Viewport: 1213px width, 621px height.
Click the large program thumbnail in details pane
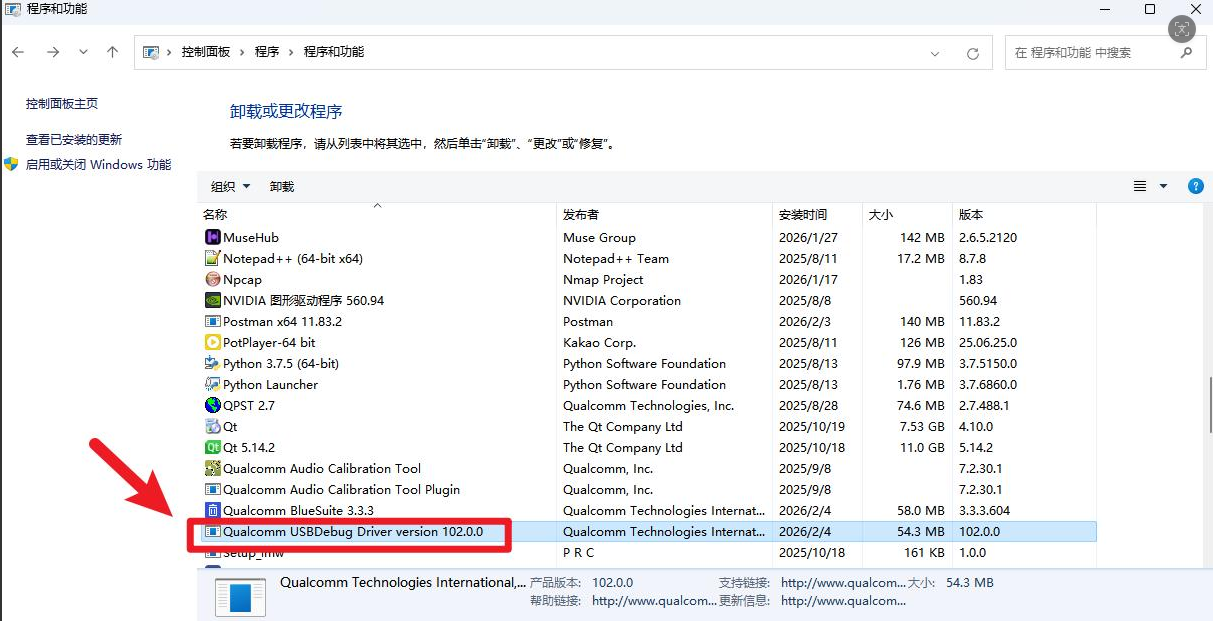pyautogui.click(x=240, y=597)
